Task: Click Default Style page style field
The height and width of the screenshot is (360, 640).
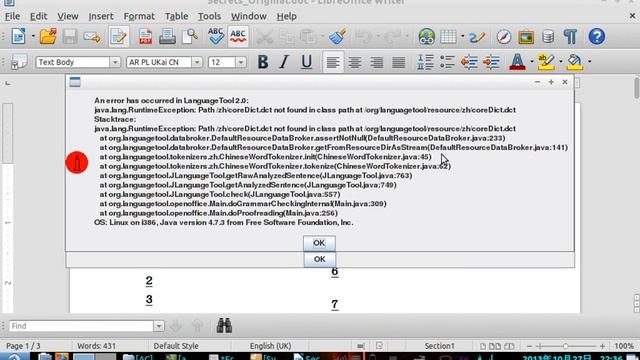Action: pos(176,346)
